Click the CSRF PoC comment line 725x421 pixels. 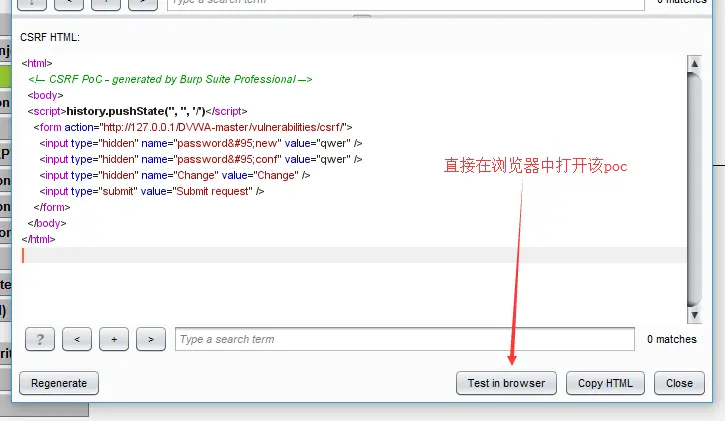[170, 79]
